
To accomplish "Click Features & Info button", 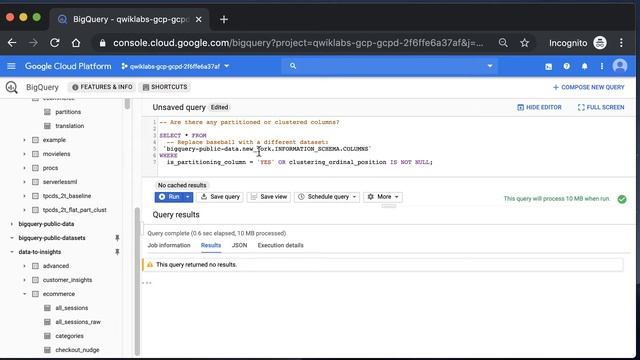I will point(102,87).
